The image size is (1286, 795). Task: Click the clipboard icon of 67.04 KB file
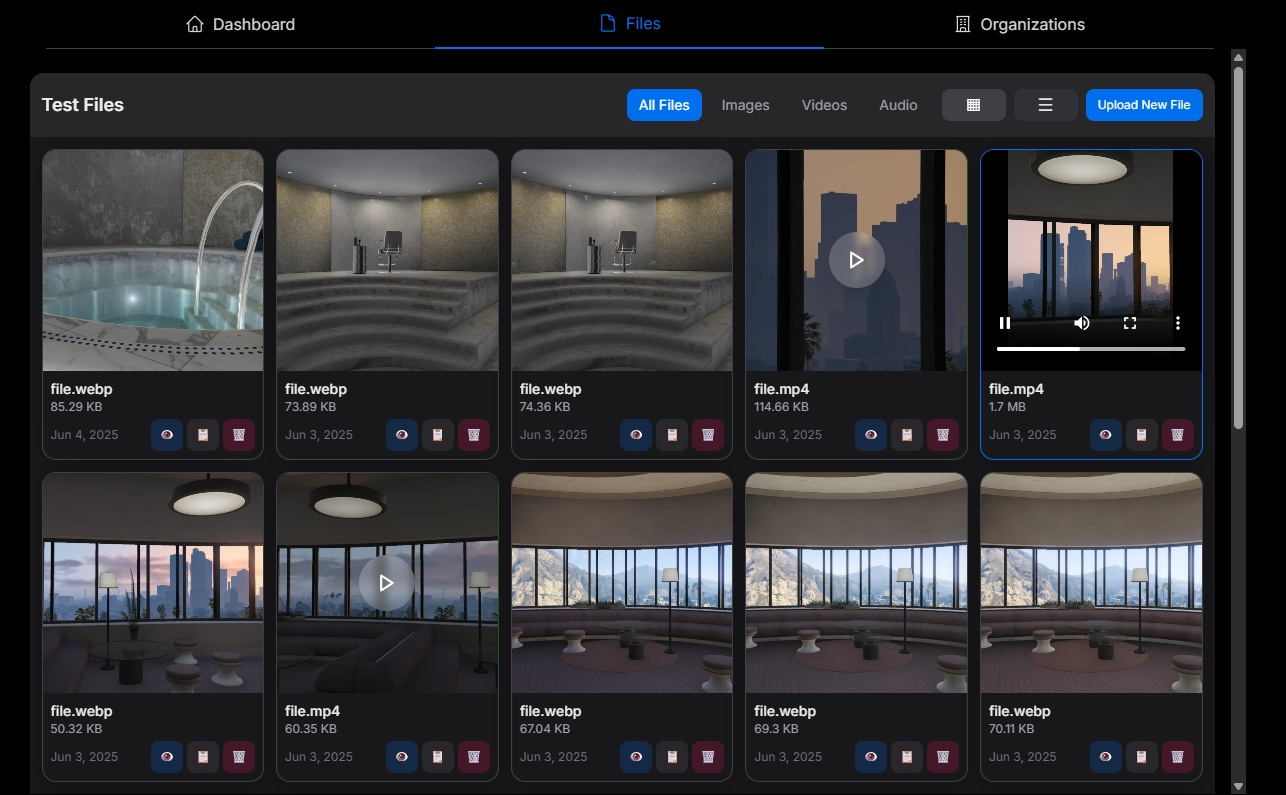(672, 757)
